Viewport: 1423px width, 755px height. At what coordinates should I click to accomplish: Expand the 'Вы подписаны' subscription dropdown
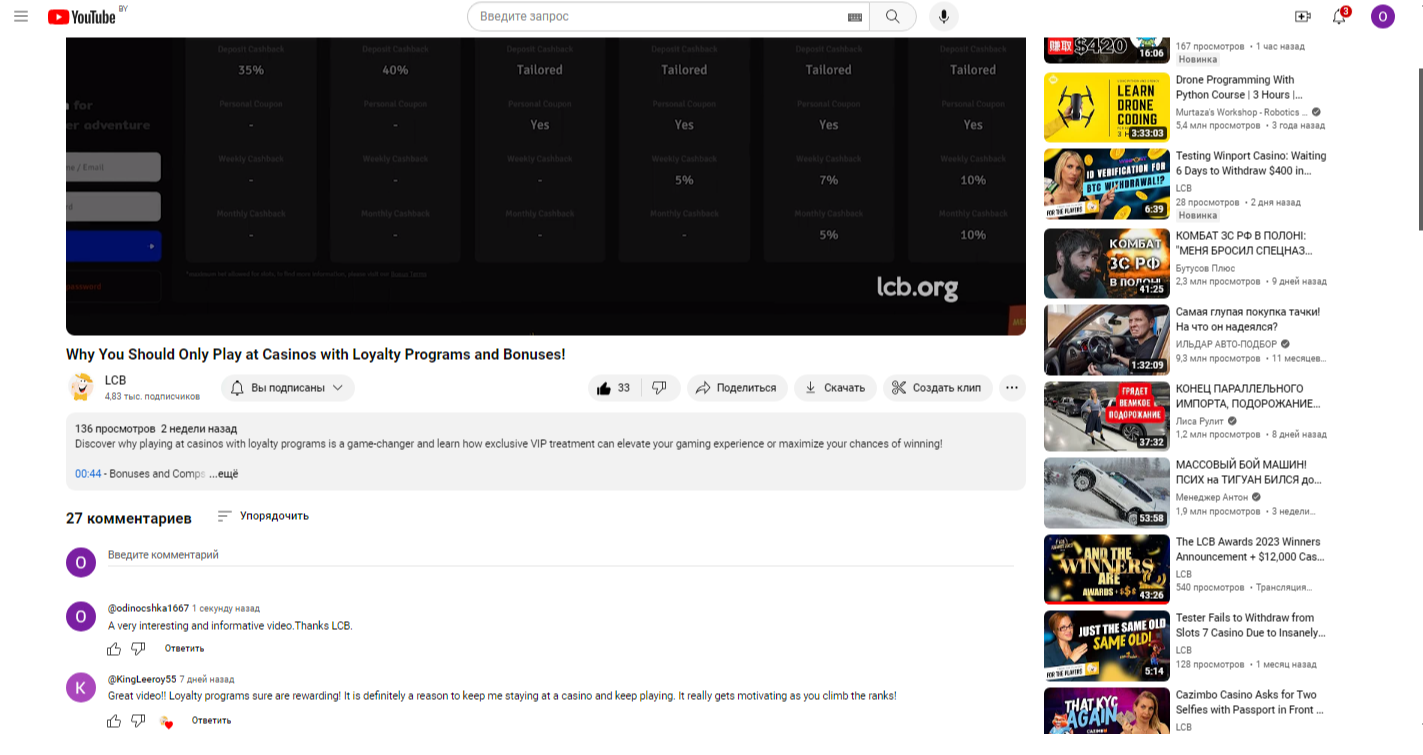pos(288,388)
